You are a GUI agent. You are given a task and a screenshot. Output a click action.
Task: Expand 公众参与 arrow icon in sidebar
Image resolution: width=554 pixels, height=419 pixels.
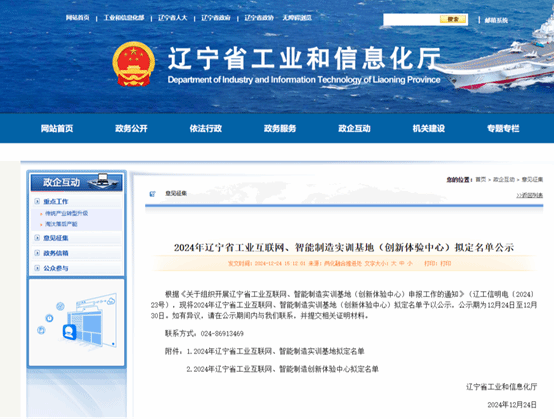[x=37, y=268]
